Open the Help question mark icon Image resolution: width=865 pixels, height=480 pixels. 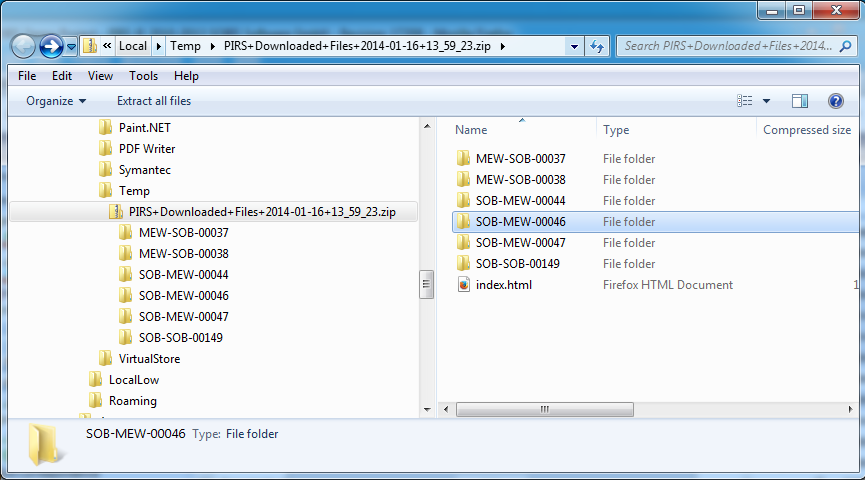[x=836, y=101]
